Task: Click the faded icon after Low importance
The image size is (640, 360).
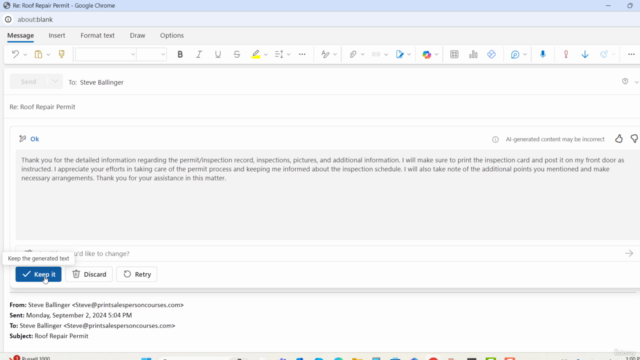Action: tap(604, 54)
